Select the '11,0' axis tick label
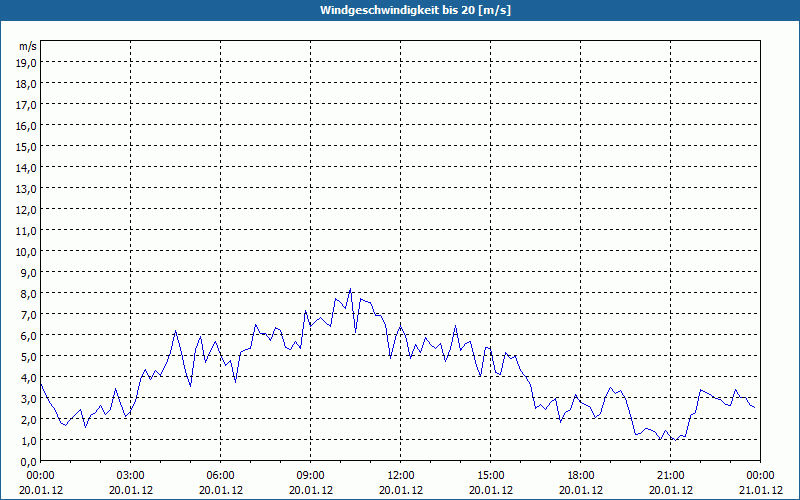 pos(27,231)
